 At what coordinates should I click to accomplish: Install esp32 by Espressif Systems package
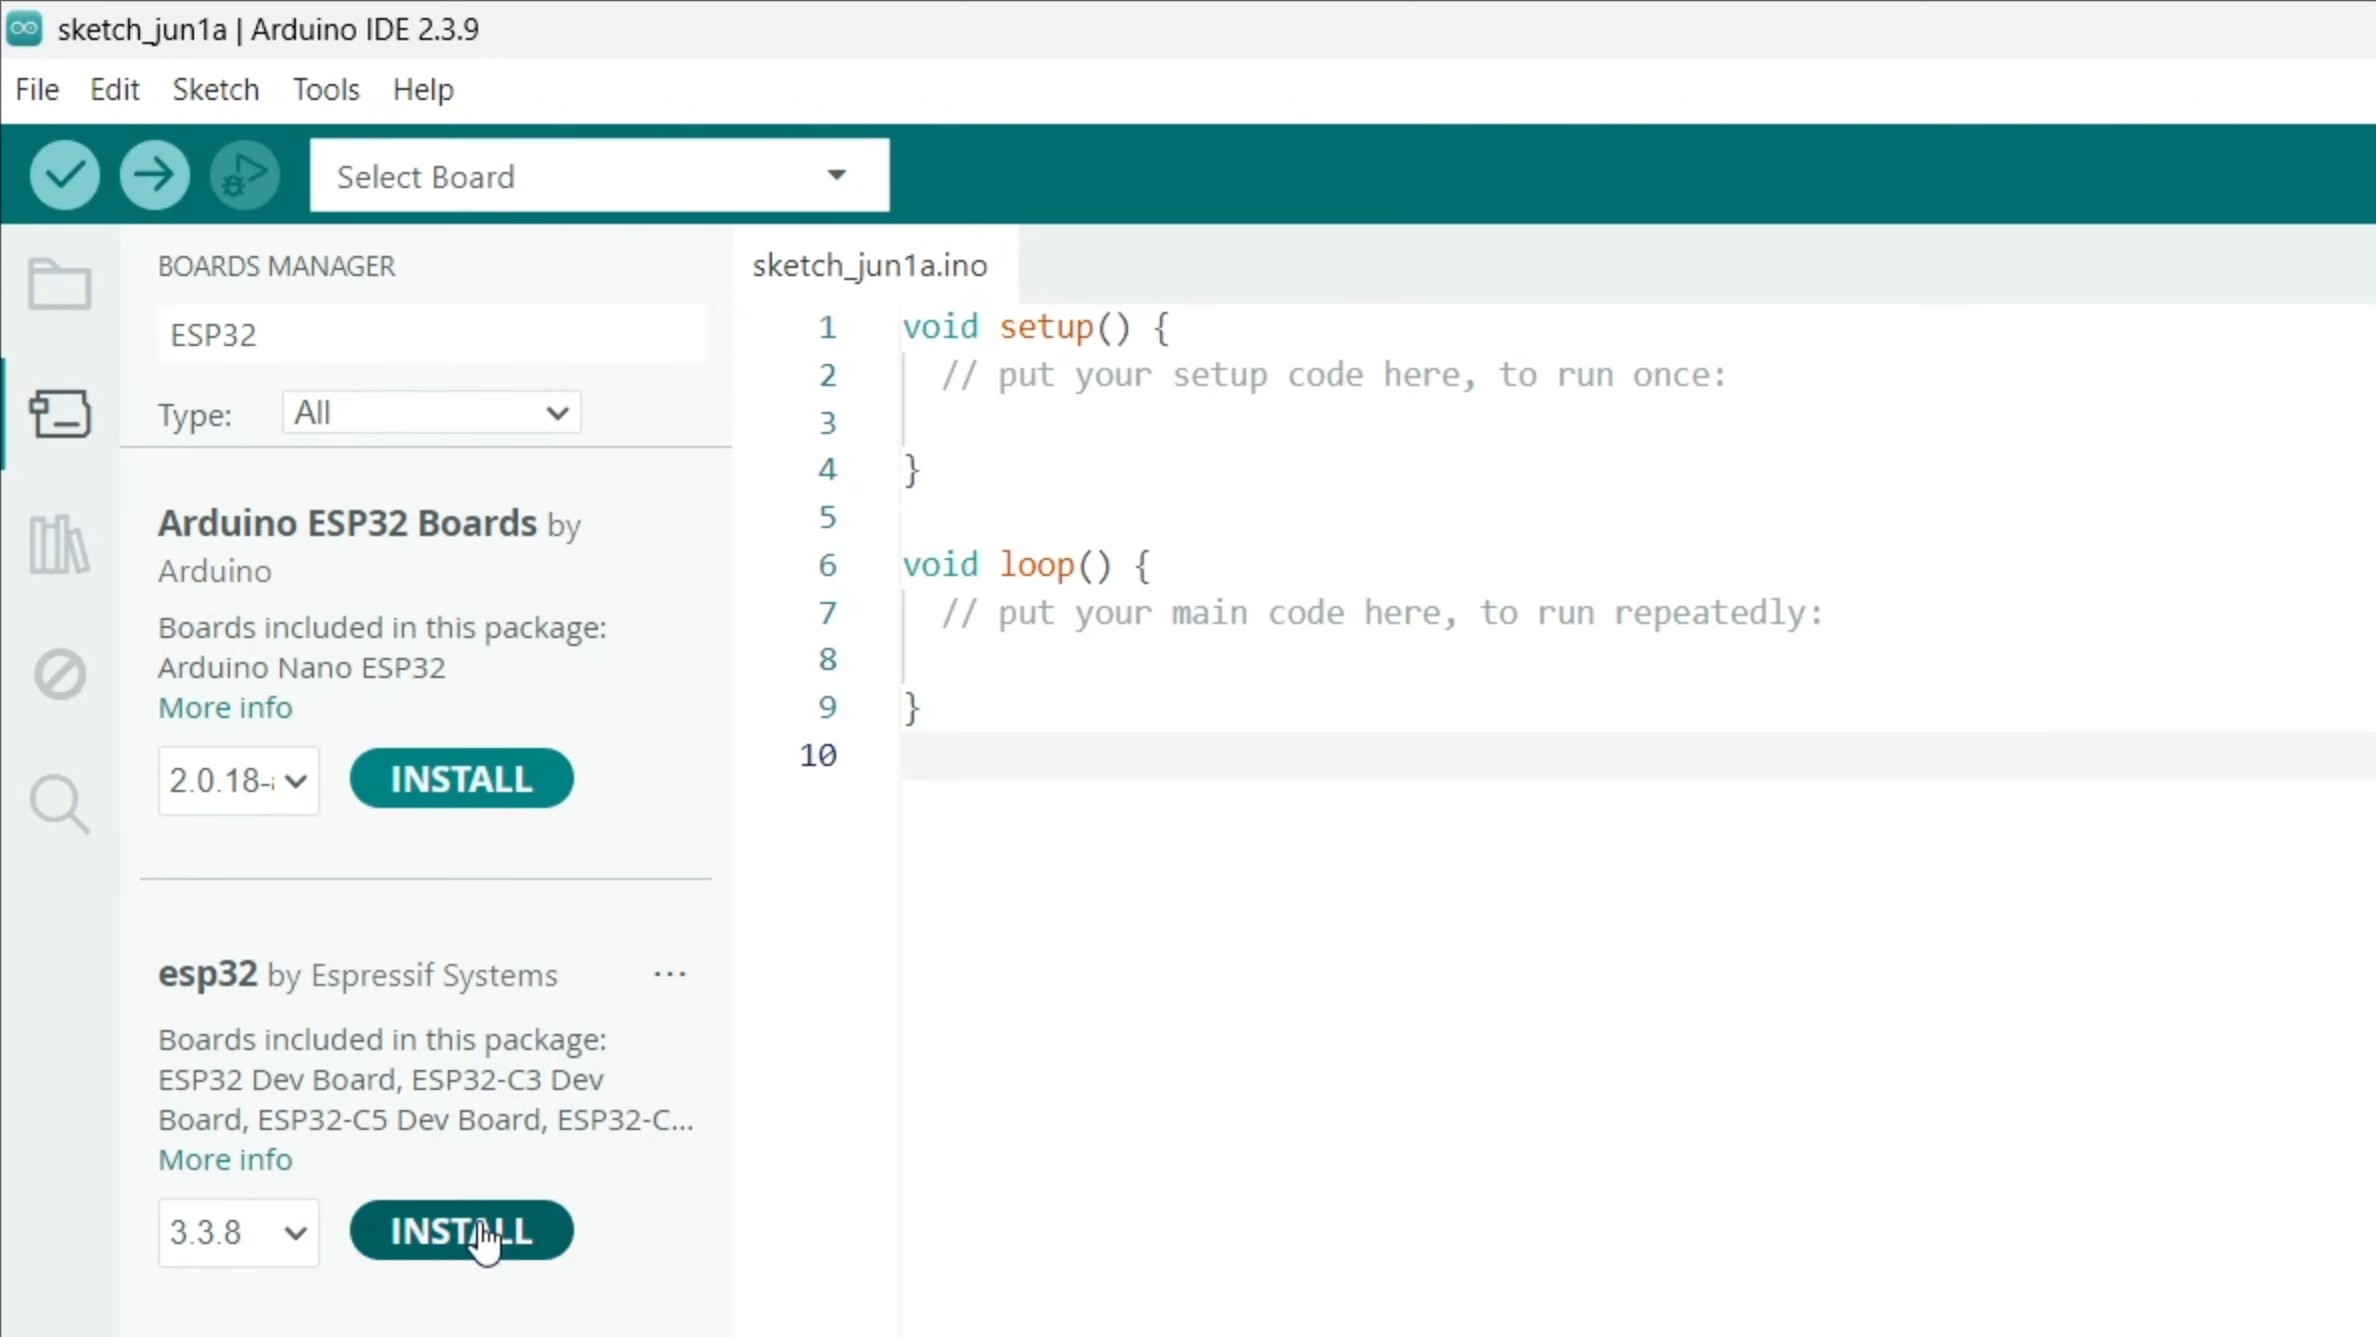(x=461, y=1231)
